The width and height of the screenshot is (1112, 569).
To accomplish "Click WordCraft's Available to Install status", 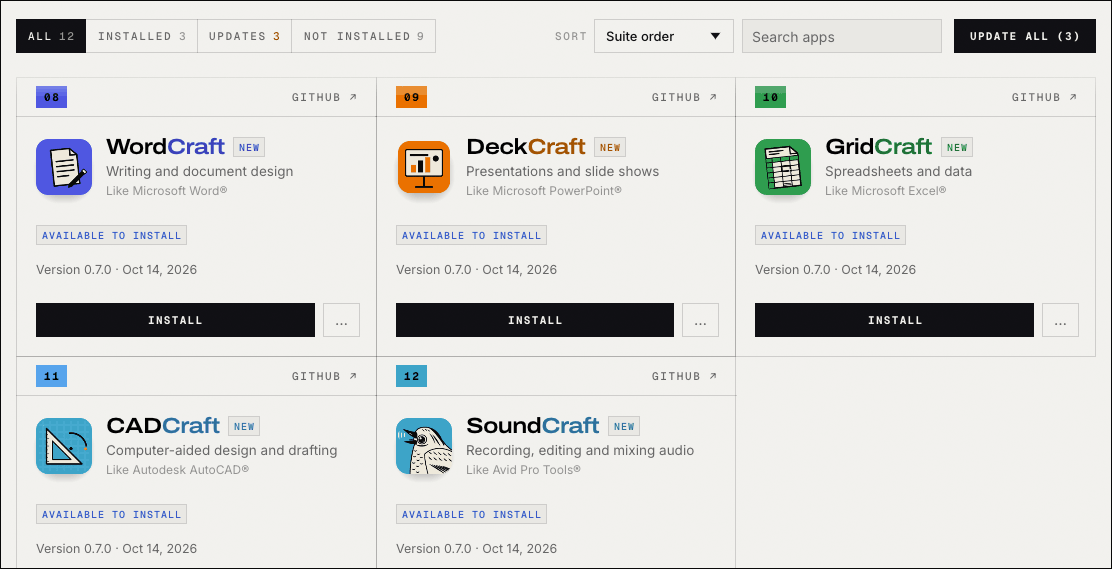I will tap(111, 236).
